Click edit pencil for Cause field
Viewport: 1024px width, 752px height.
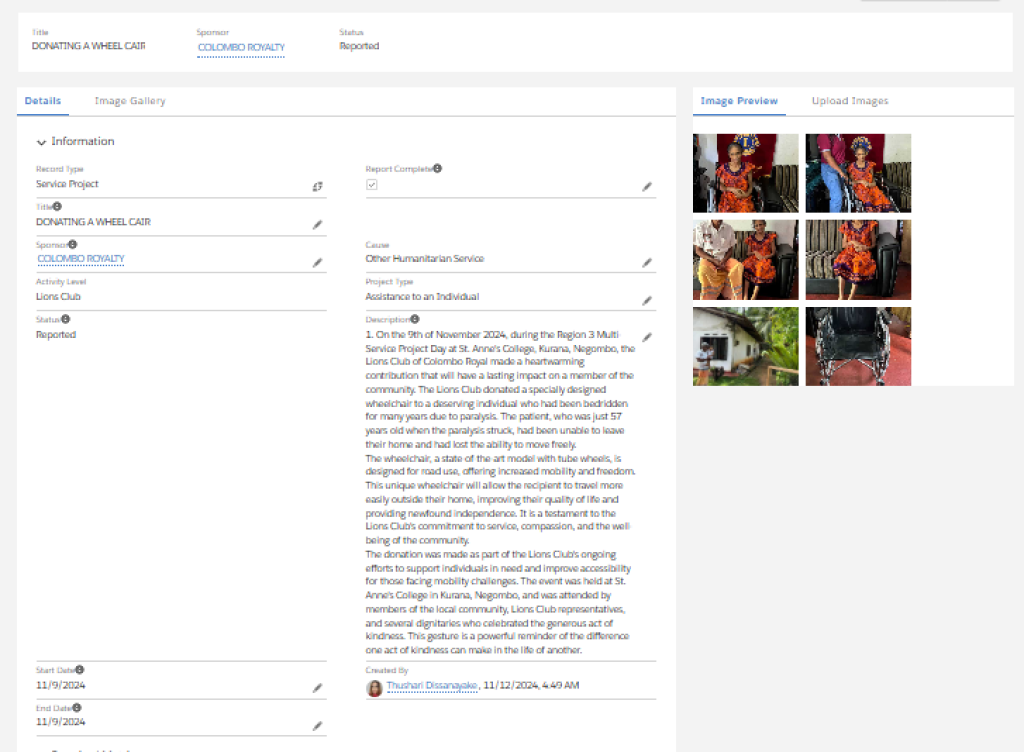tap(647, 262)
